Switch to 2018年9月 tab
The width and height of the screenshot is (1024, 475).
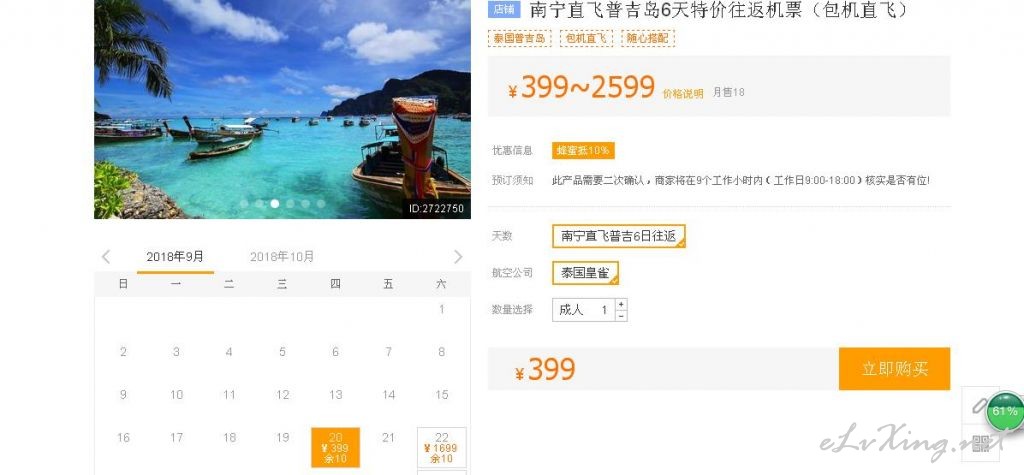click(x=175, y=257)
